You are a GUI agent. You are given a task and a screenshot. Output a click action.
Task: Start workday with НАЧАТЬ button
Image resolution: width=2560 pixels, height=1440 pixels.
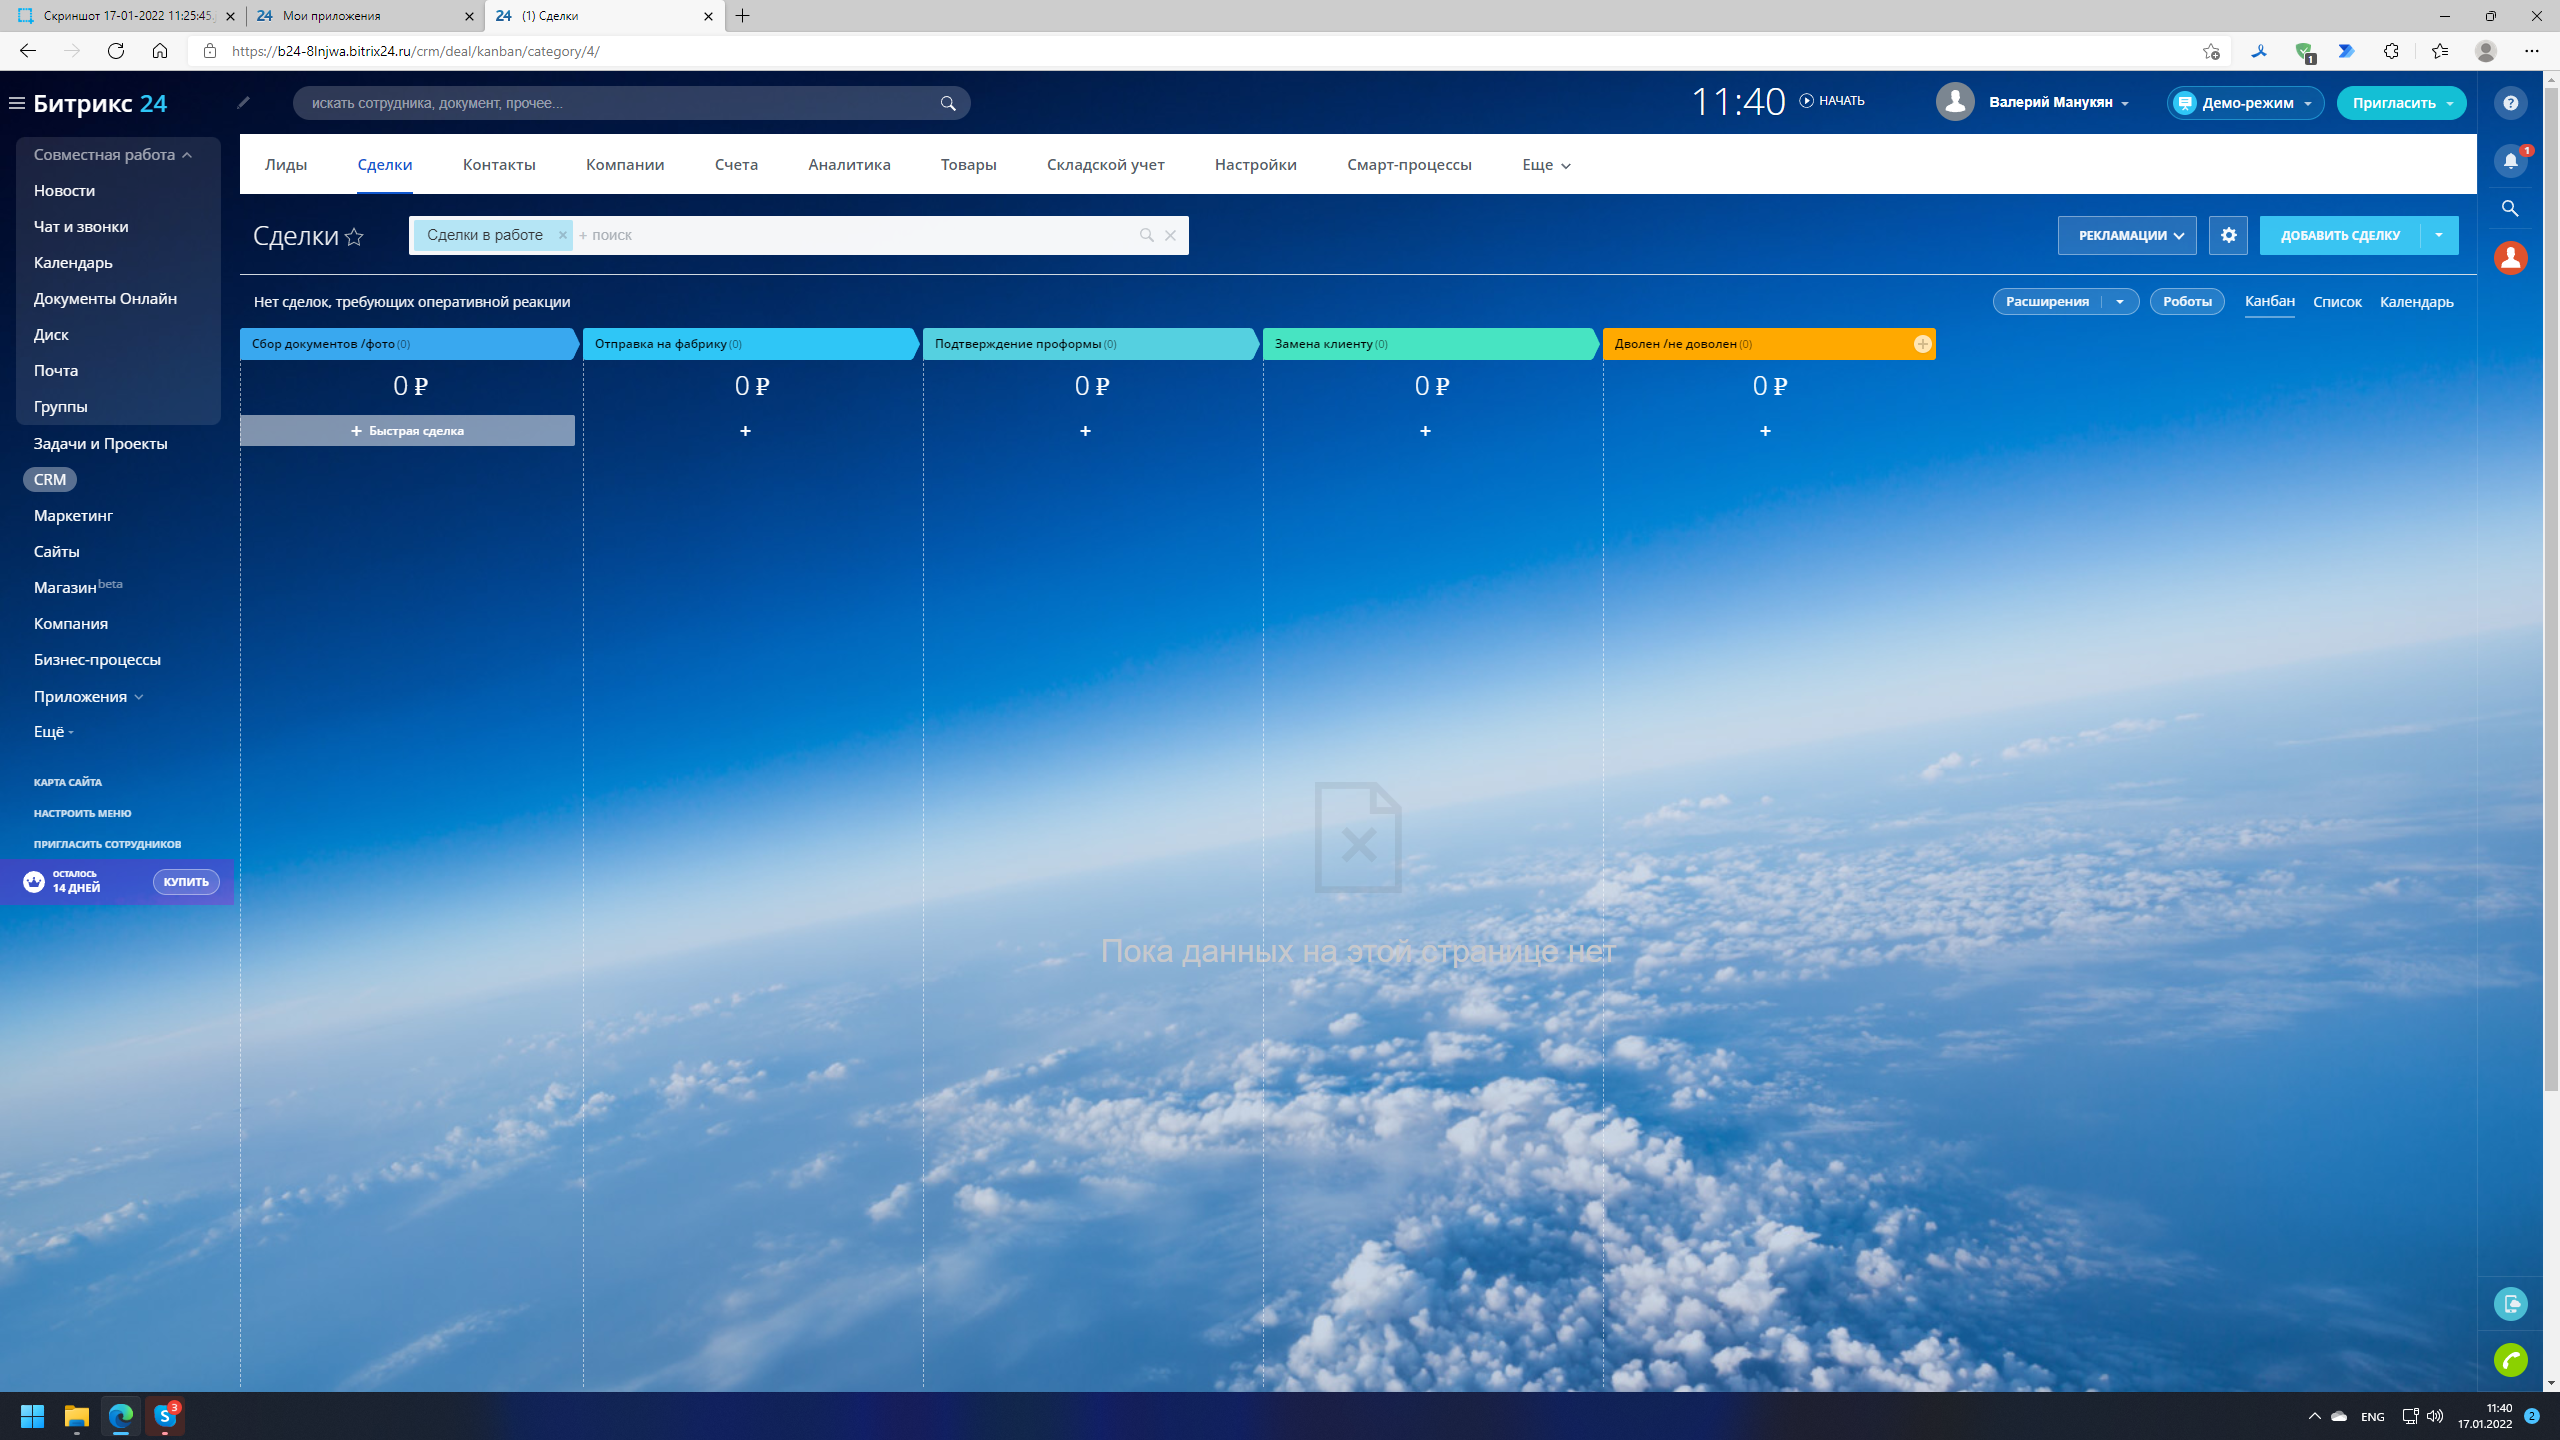pos(1832,101)
